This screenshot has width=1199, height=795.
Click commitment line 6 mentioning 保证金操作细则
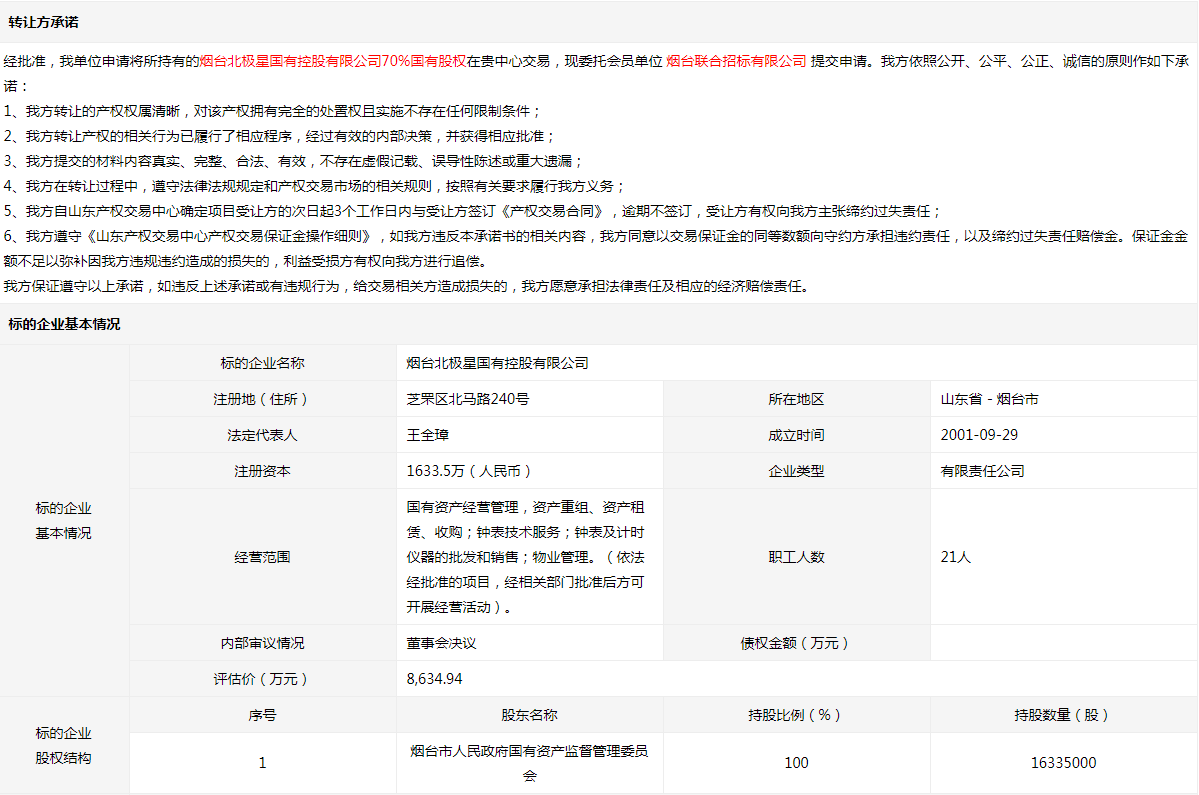pyautogui.click(x=596, y=249)
